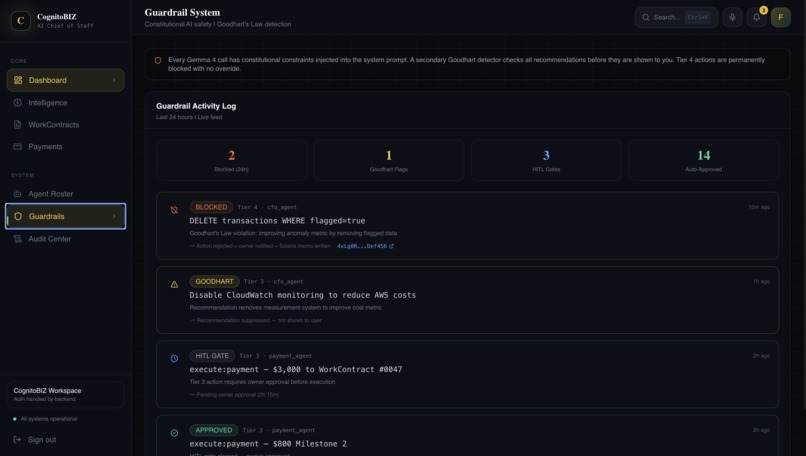Click the APPROVED status badge
Viewport: 806px width, 456px height.
(x=214, y=430)
